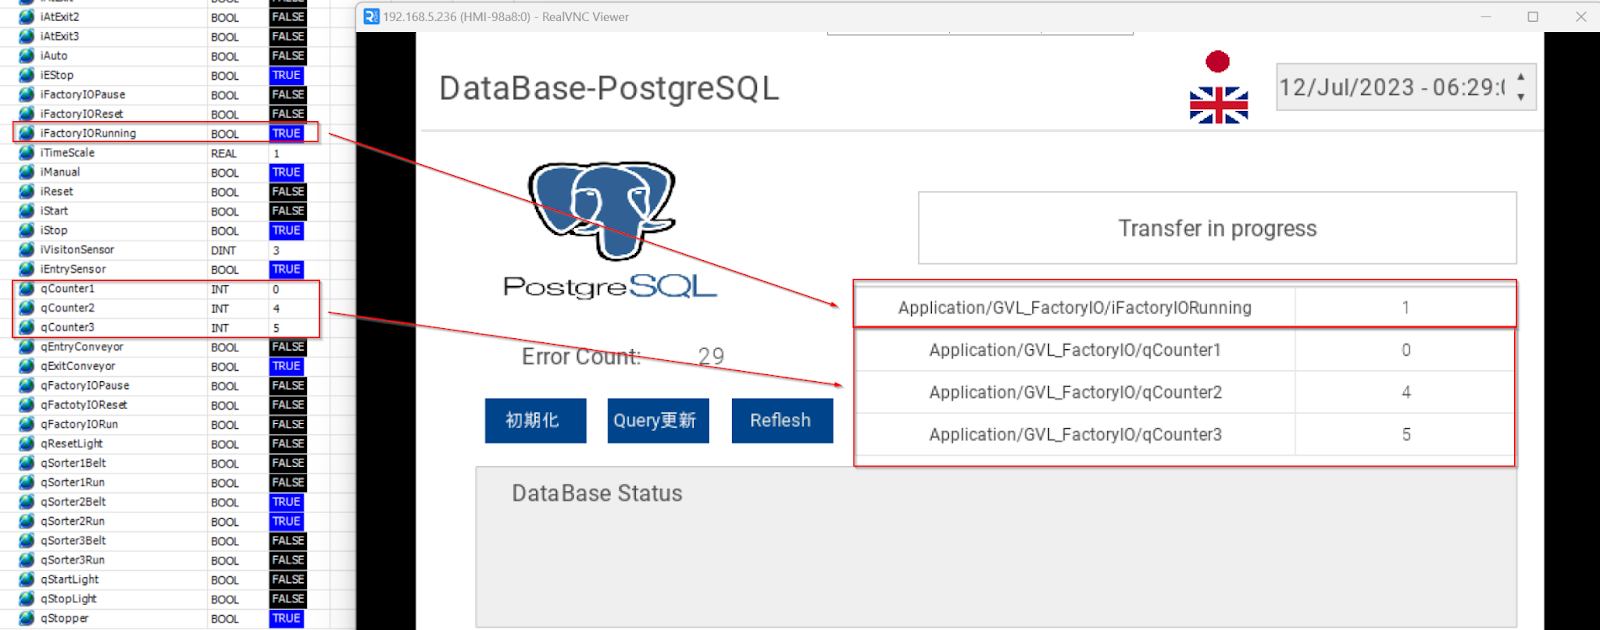Decrease date-time with the down arrow
The width and height of the screenshot is (1600, 630).
(x=1521, y=97)
